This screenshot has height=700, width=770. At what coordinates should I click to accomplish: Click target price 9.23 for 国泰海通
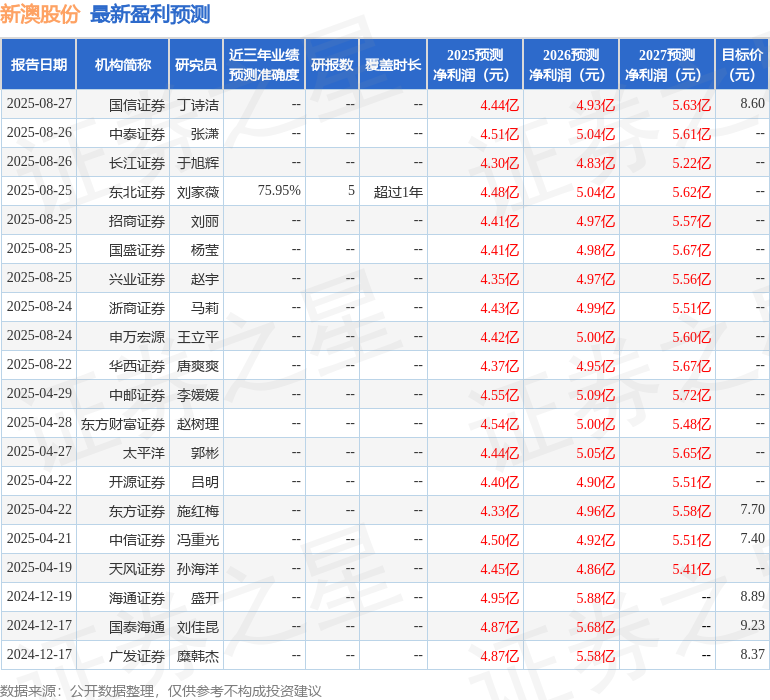[x=752, y=625]
